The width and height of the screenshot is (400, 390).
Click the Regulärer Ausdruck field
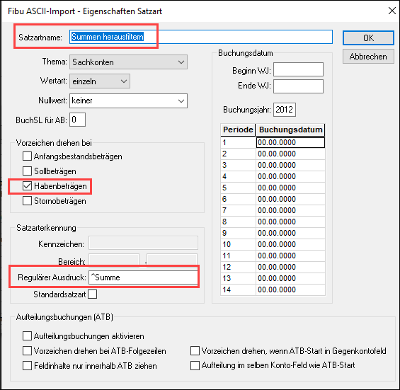point(143,277)
